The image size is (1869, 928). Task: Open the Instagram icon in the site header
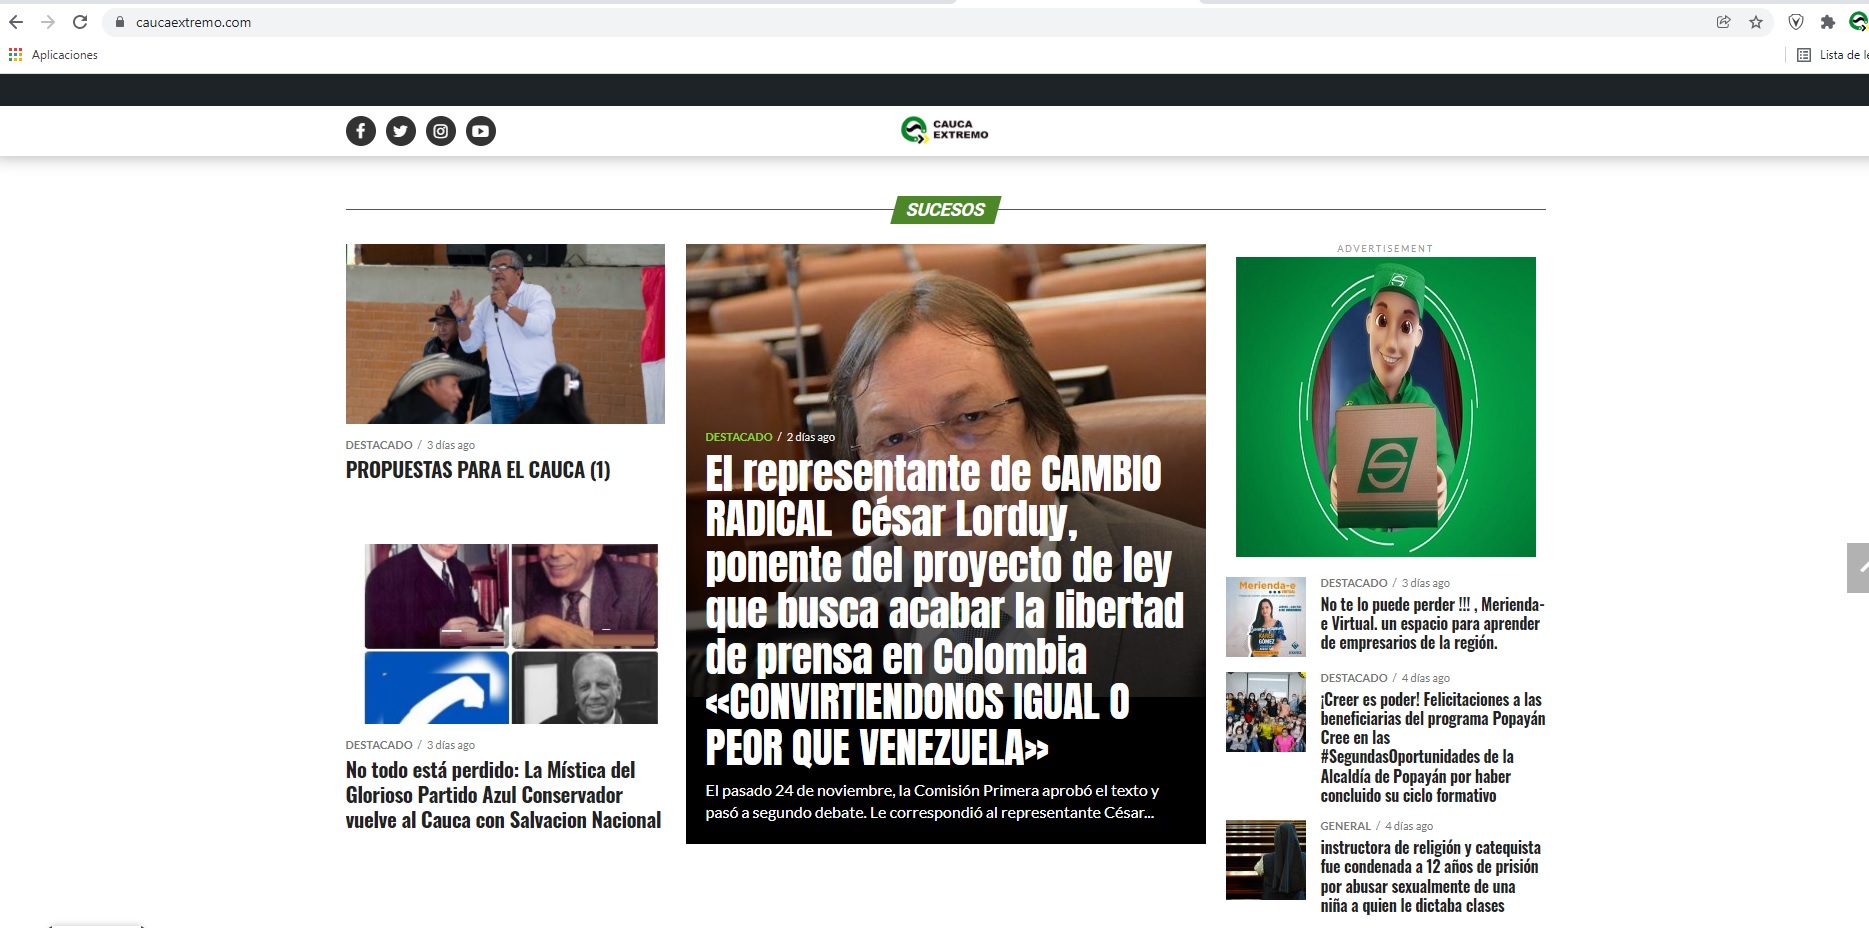[x=441, y=130]
